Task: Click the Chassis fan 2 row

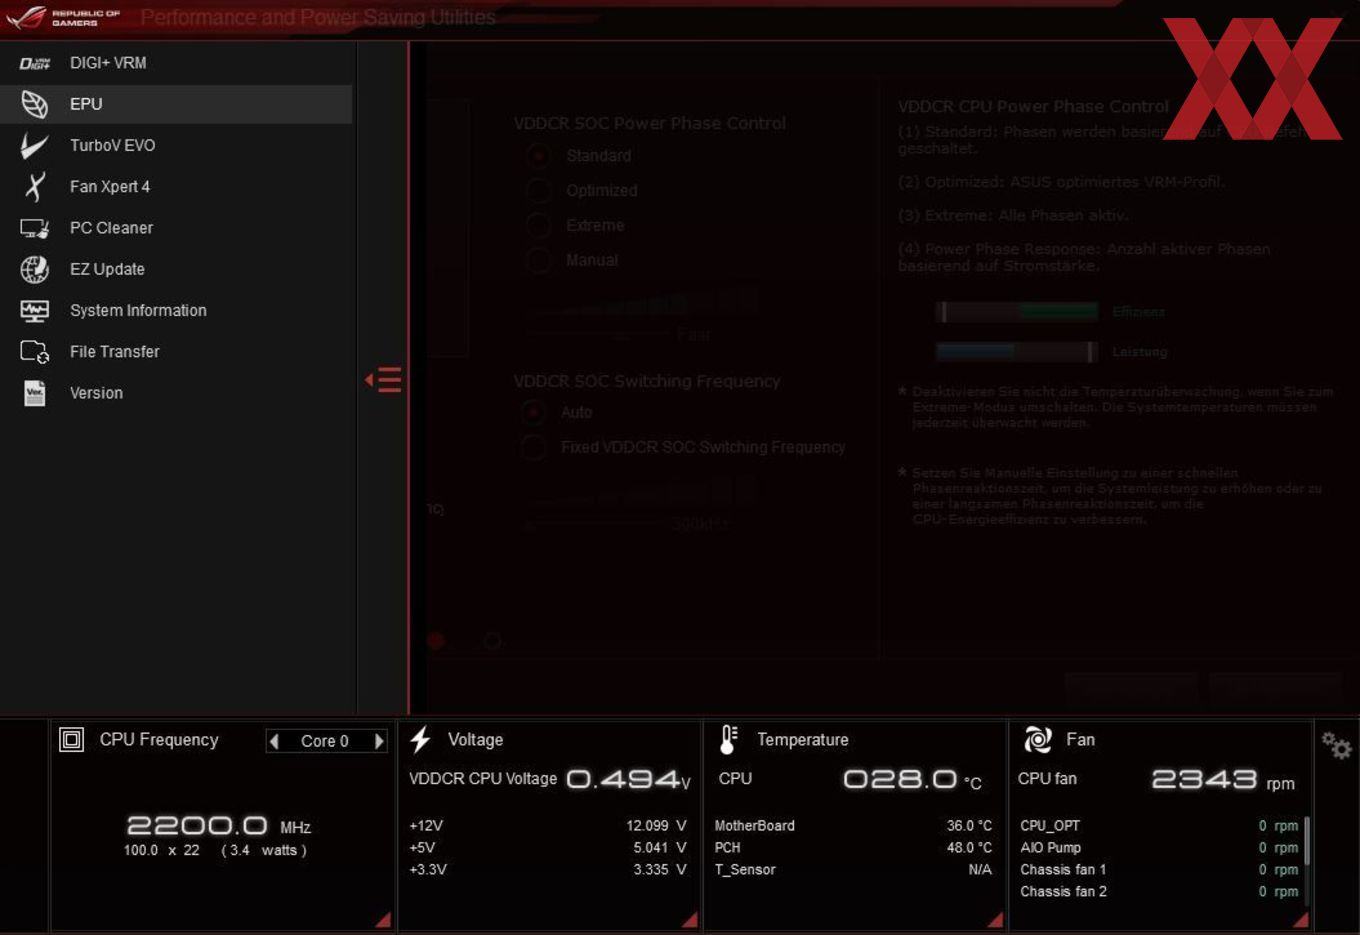Action: click(x=1159, y=892)
